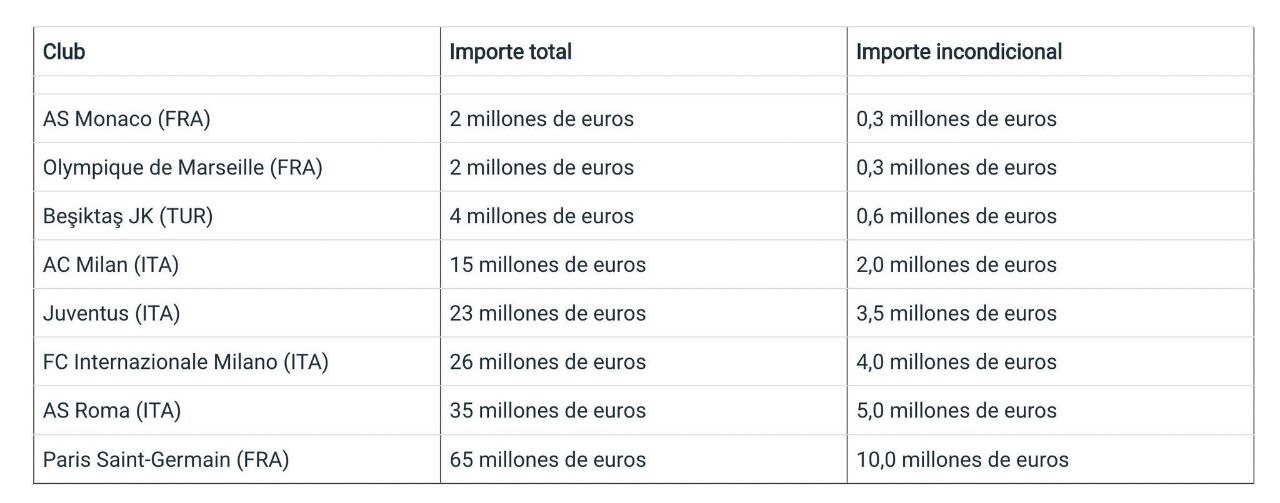Viewport: 1280px width, 503px height.
Task: Select the FC Internazionale Milano (ITA) cell
Action: click(185, 362)
